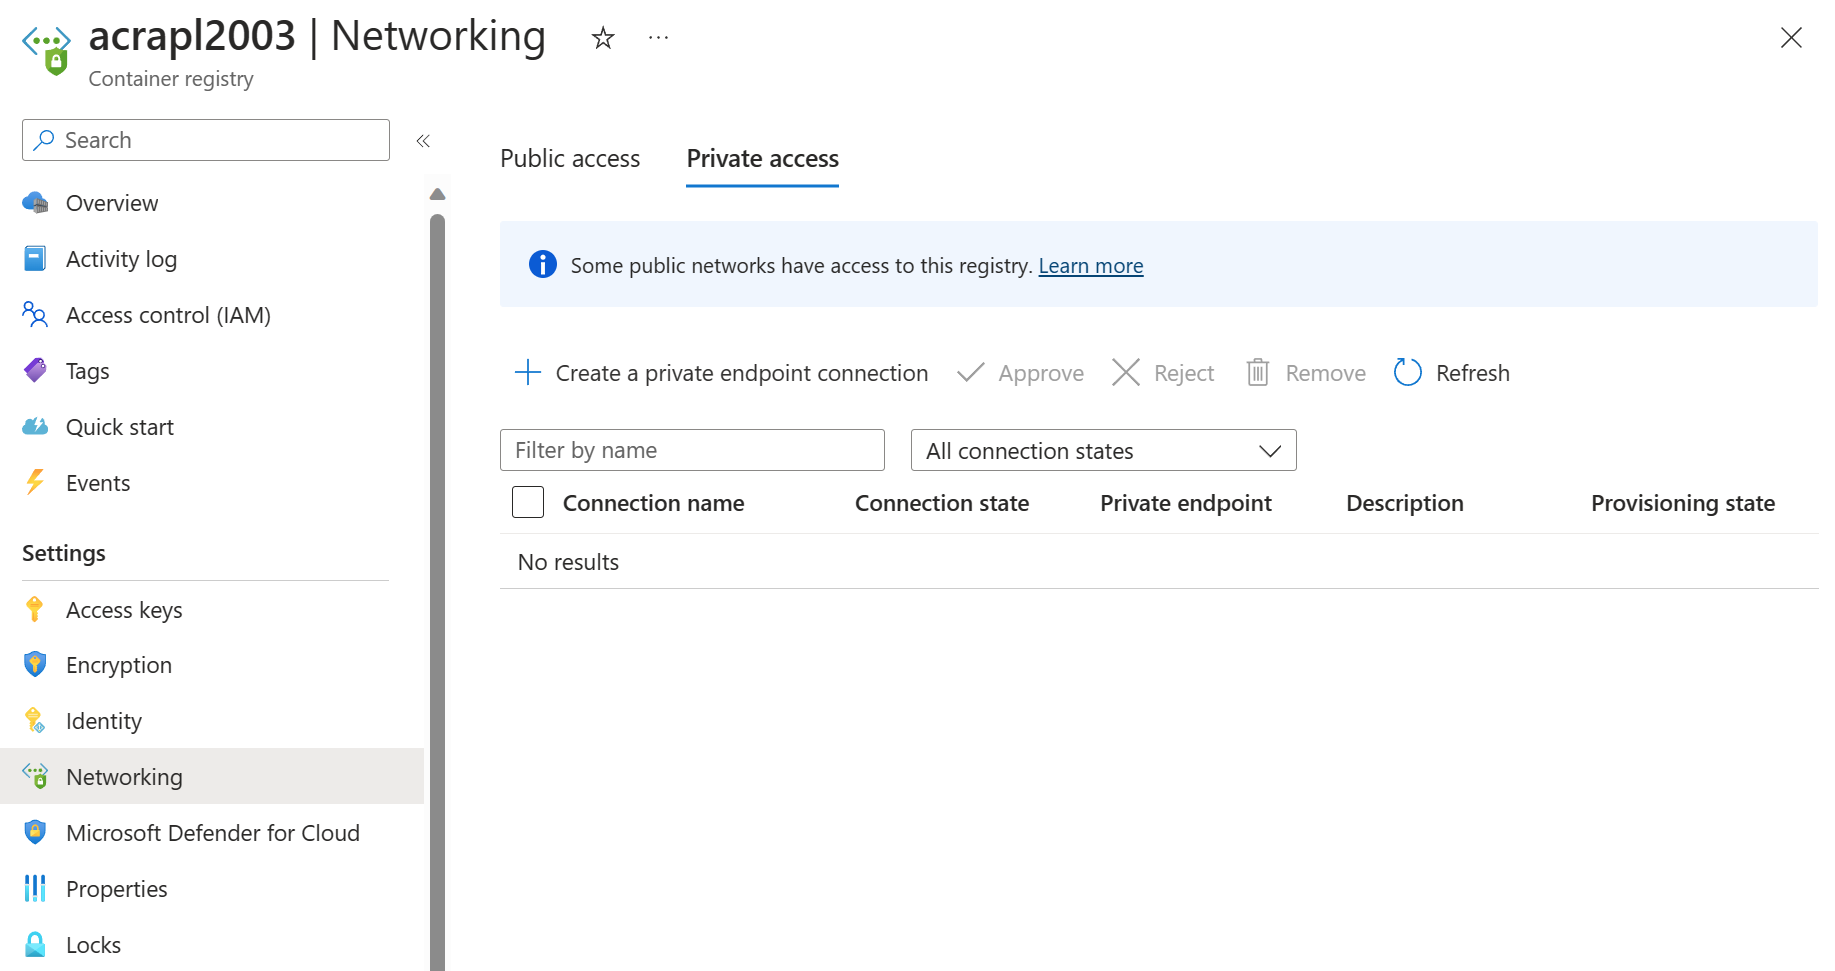Image resolution: width=1835 pixels, height=971 pixels.
Task: Collapse the sidebar with the double chevron
Action: (x=422, y=140)
